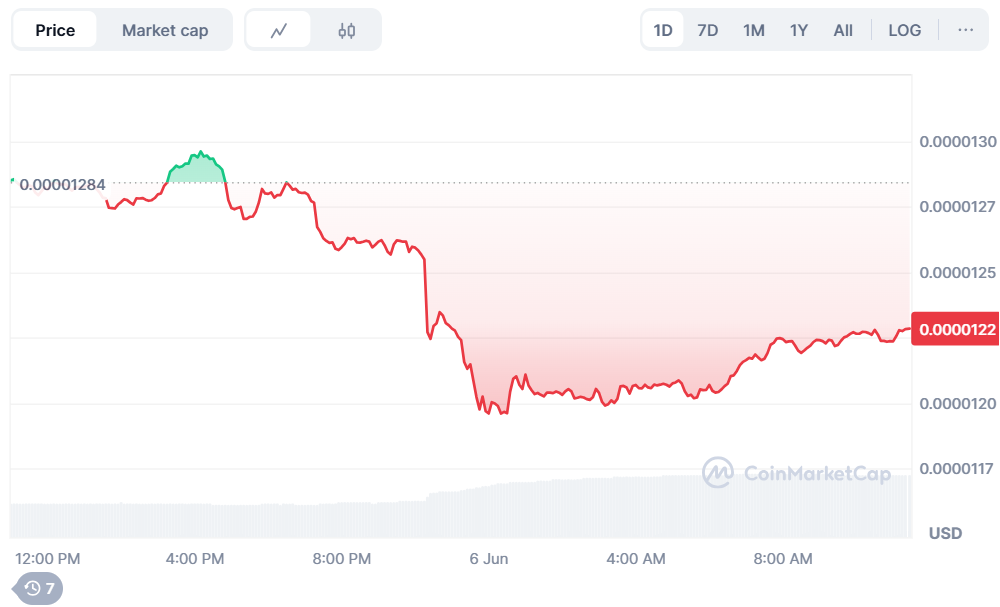Click the current price label 0.0000122
Screen dimensions: 1000x607
(957, 329)
